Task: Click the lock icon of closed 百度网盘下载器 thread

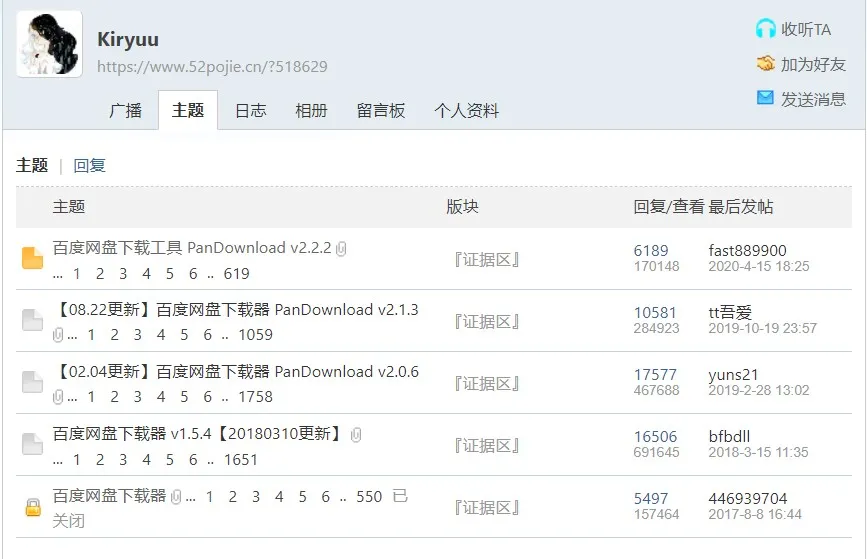Action: tap(33, 506)
